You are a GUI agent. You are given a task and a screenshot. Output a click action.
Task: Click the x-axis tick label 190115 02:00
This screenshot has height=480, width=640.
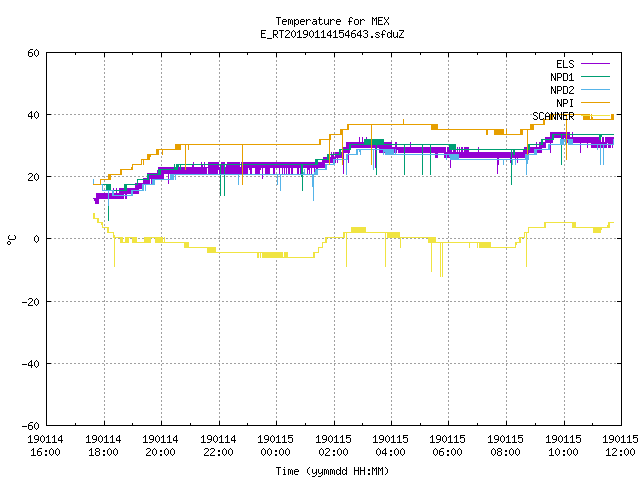pyautogui.click(x=333, y=446)
